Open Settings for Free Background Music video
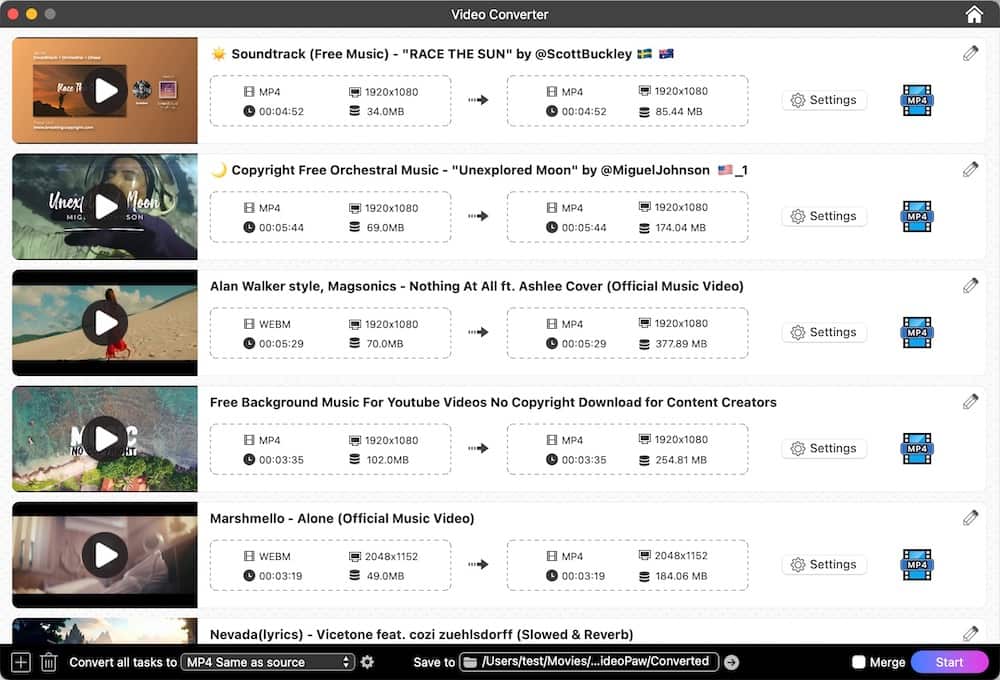The height and width of the screenshot is (680, 1000). click(x=823, y=448)
